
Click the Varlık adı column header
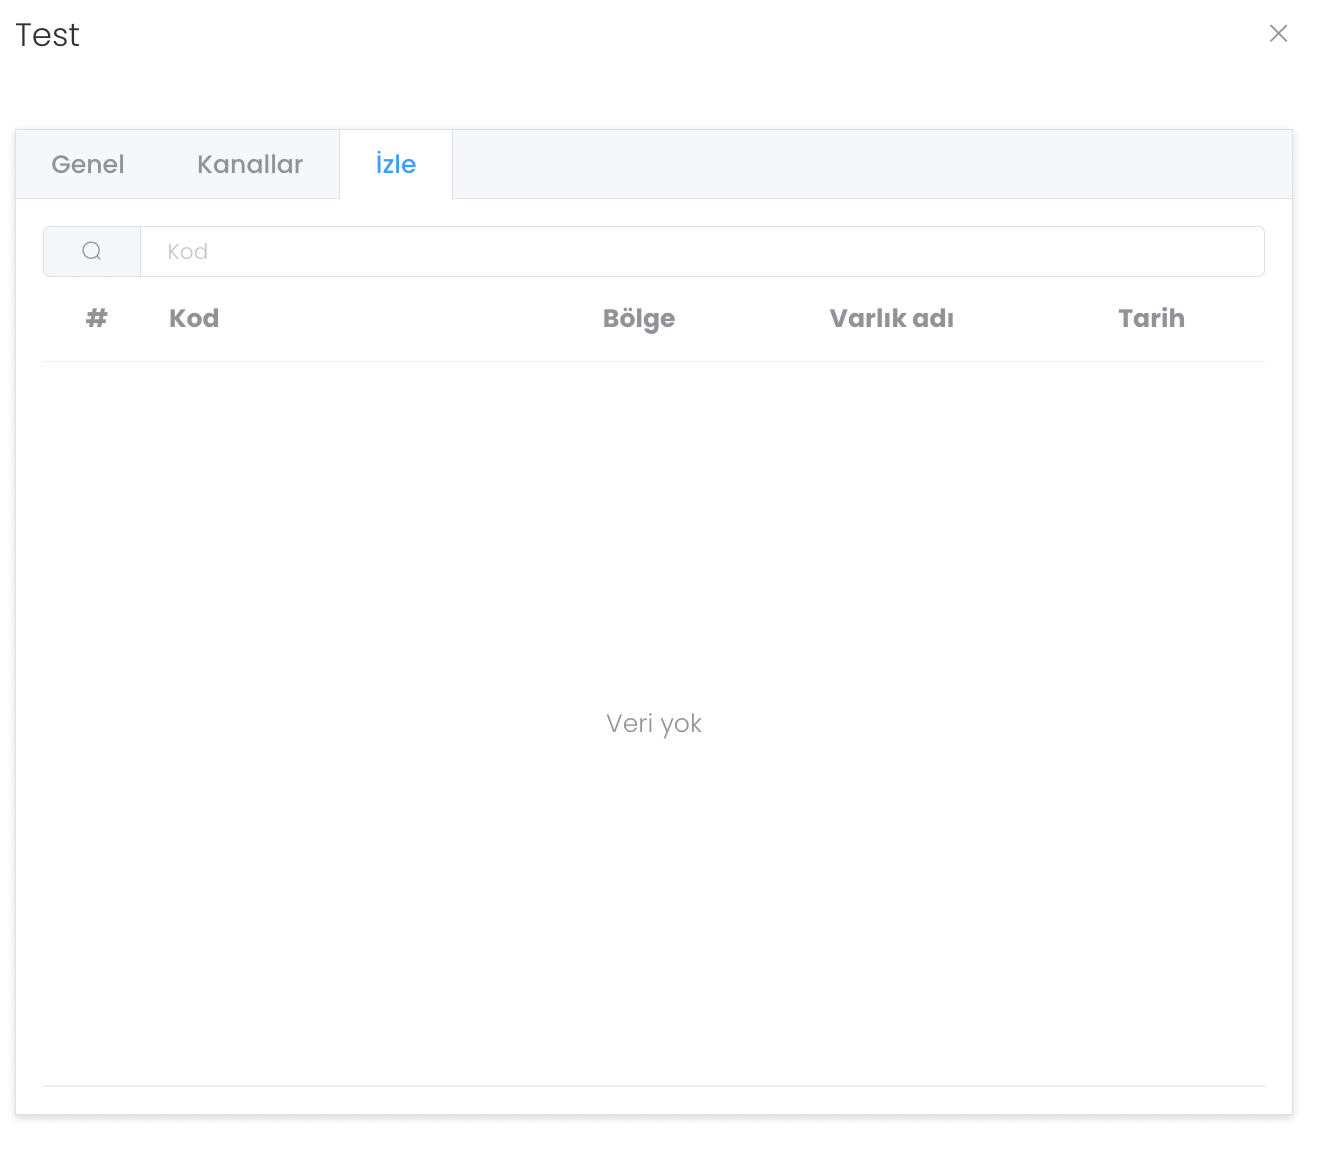pos(891,318)
